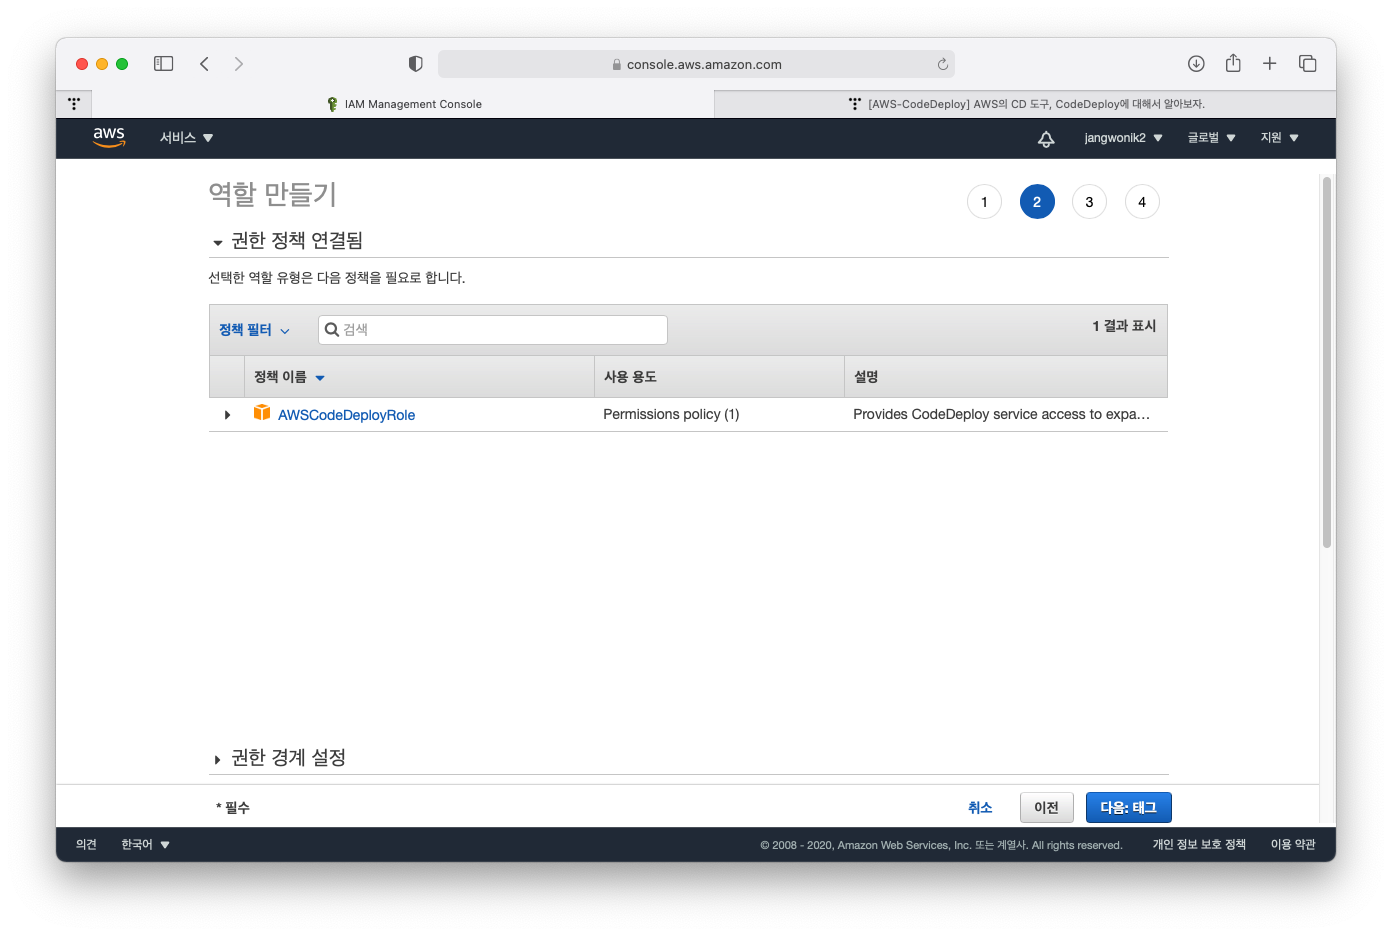The height and width of the screenshot is (936, 1392).
Task: Jump to step 4 in the wizard
Action: [x=1142, y=202]
